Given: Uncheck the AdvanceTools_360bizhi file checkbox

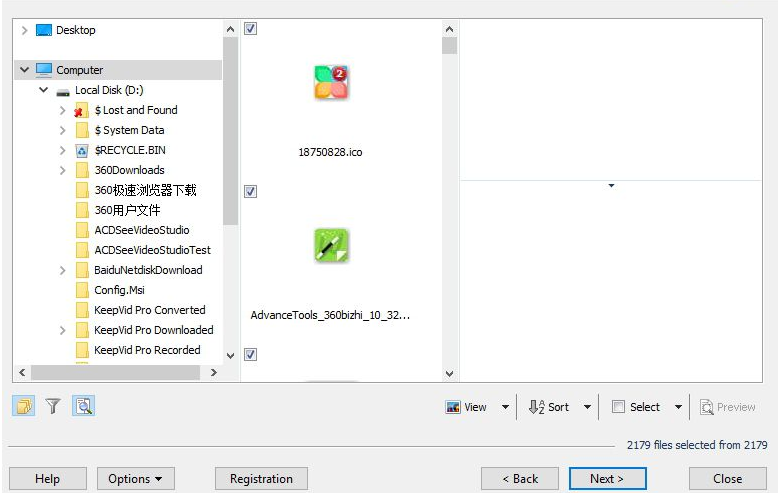Looking at the screenshot, I should (251, 191).
